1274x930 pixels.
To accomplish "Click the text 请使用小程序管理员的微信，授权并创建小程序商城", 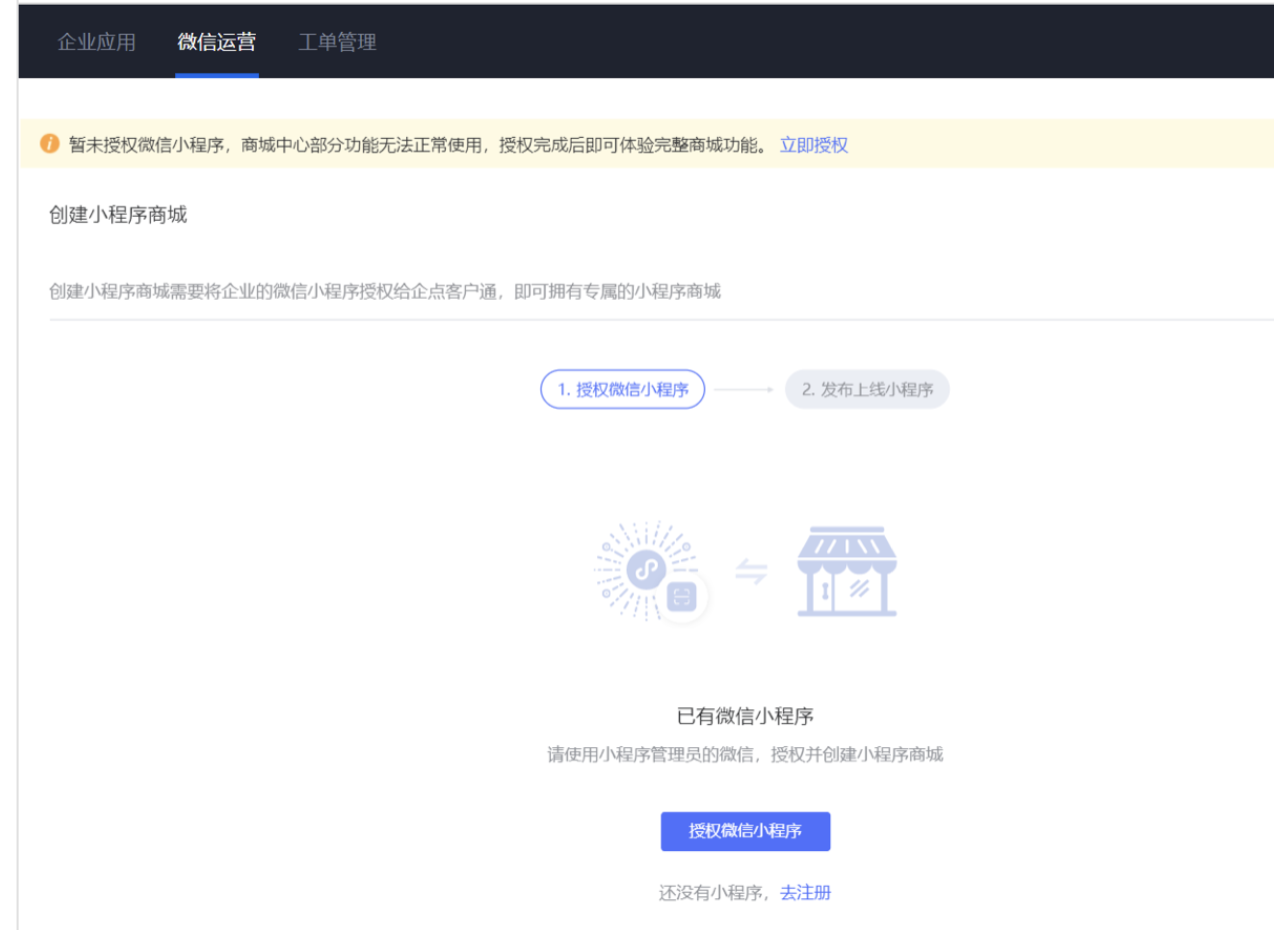I will pyautogui.click(x=745, y=755).
